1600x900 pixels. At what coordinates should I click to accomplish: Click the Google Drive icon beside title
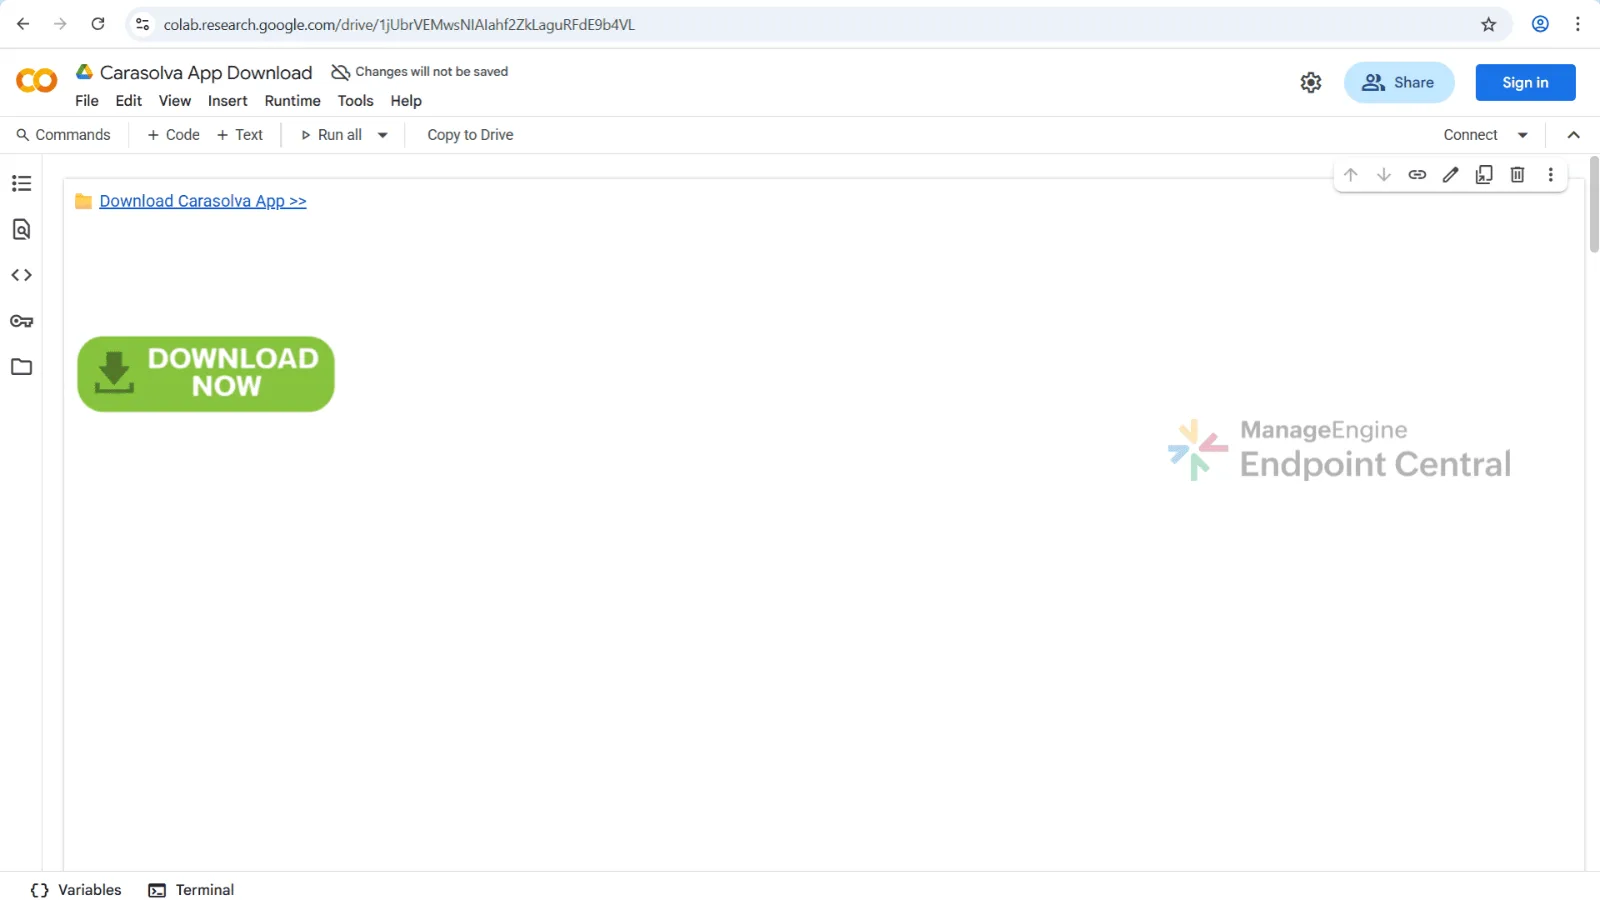click(85, 72)
